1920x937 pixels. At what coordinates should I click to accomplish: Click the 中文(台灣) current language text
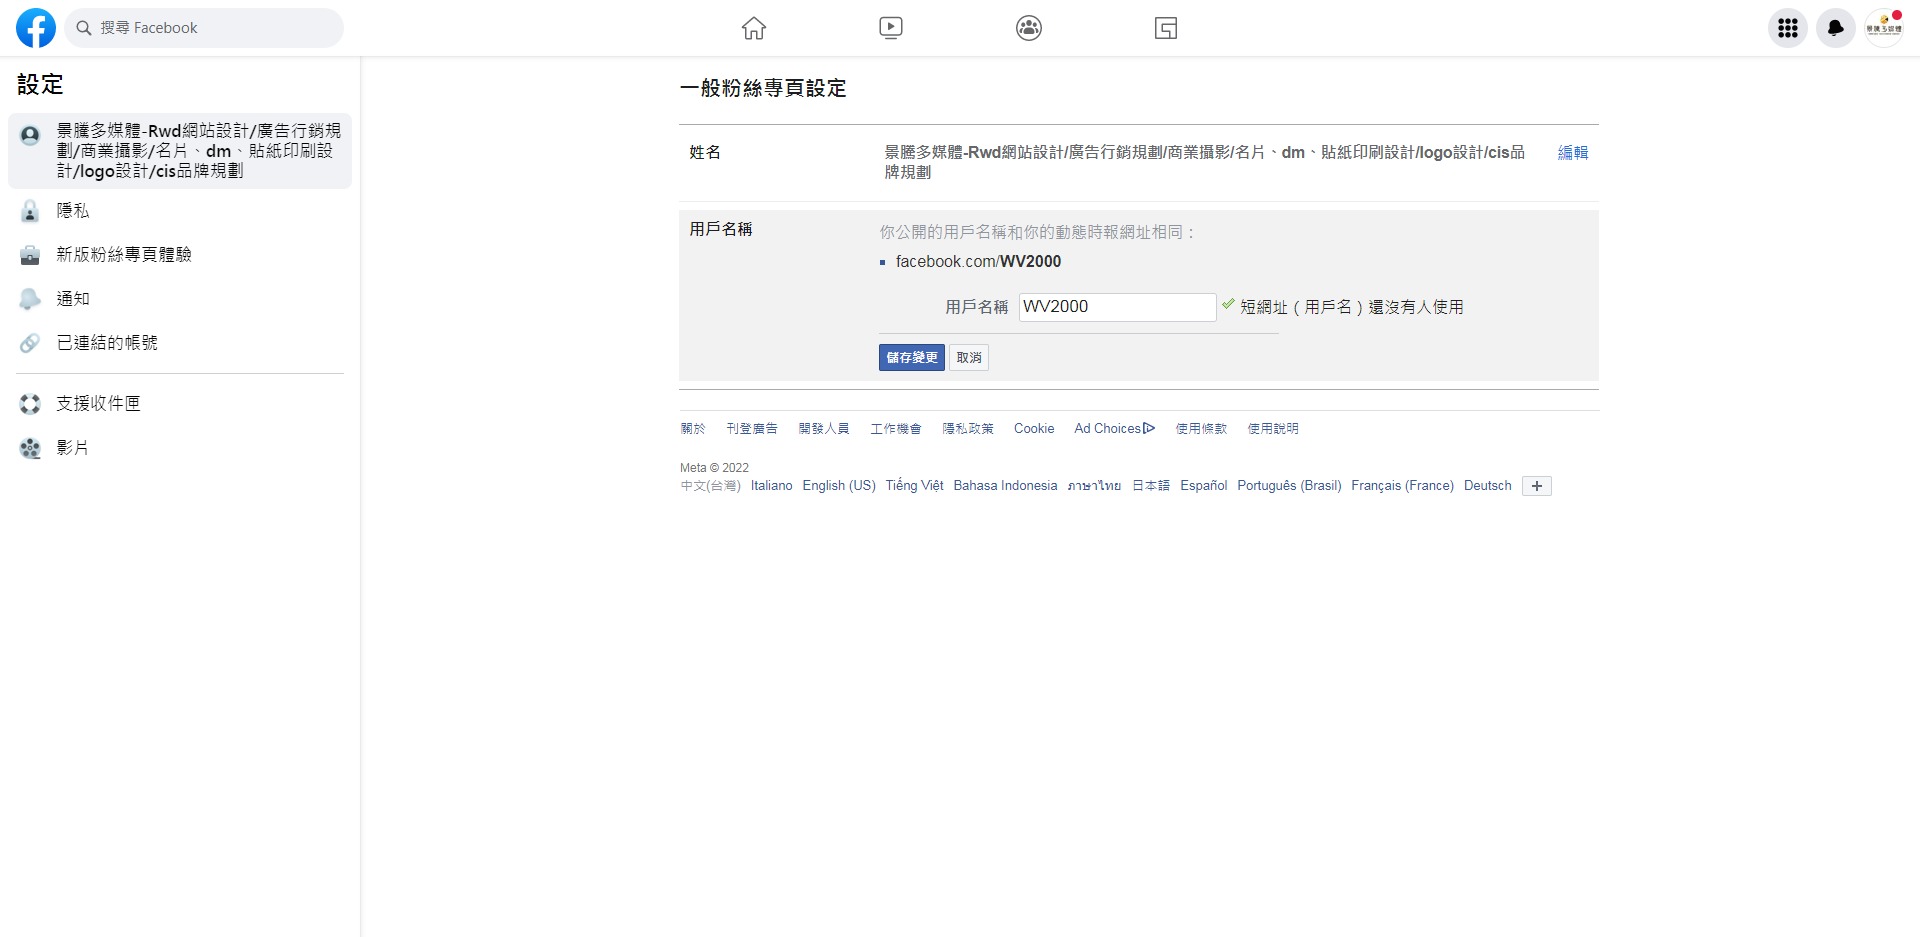tap(710, 486)
